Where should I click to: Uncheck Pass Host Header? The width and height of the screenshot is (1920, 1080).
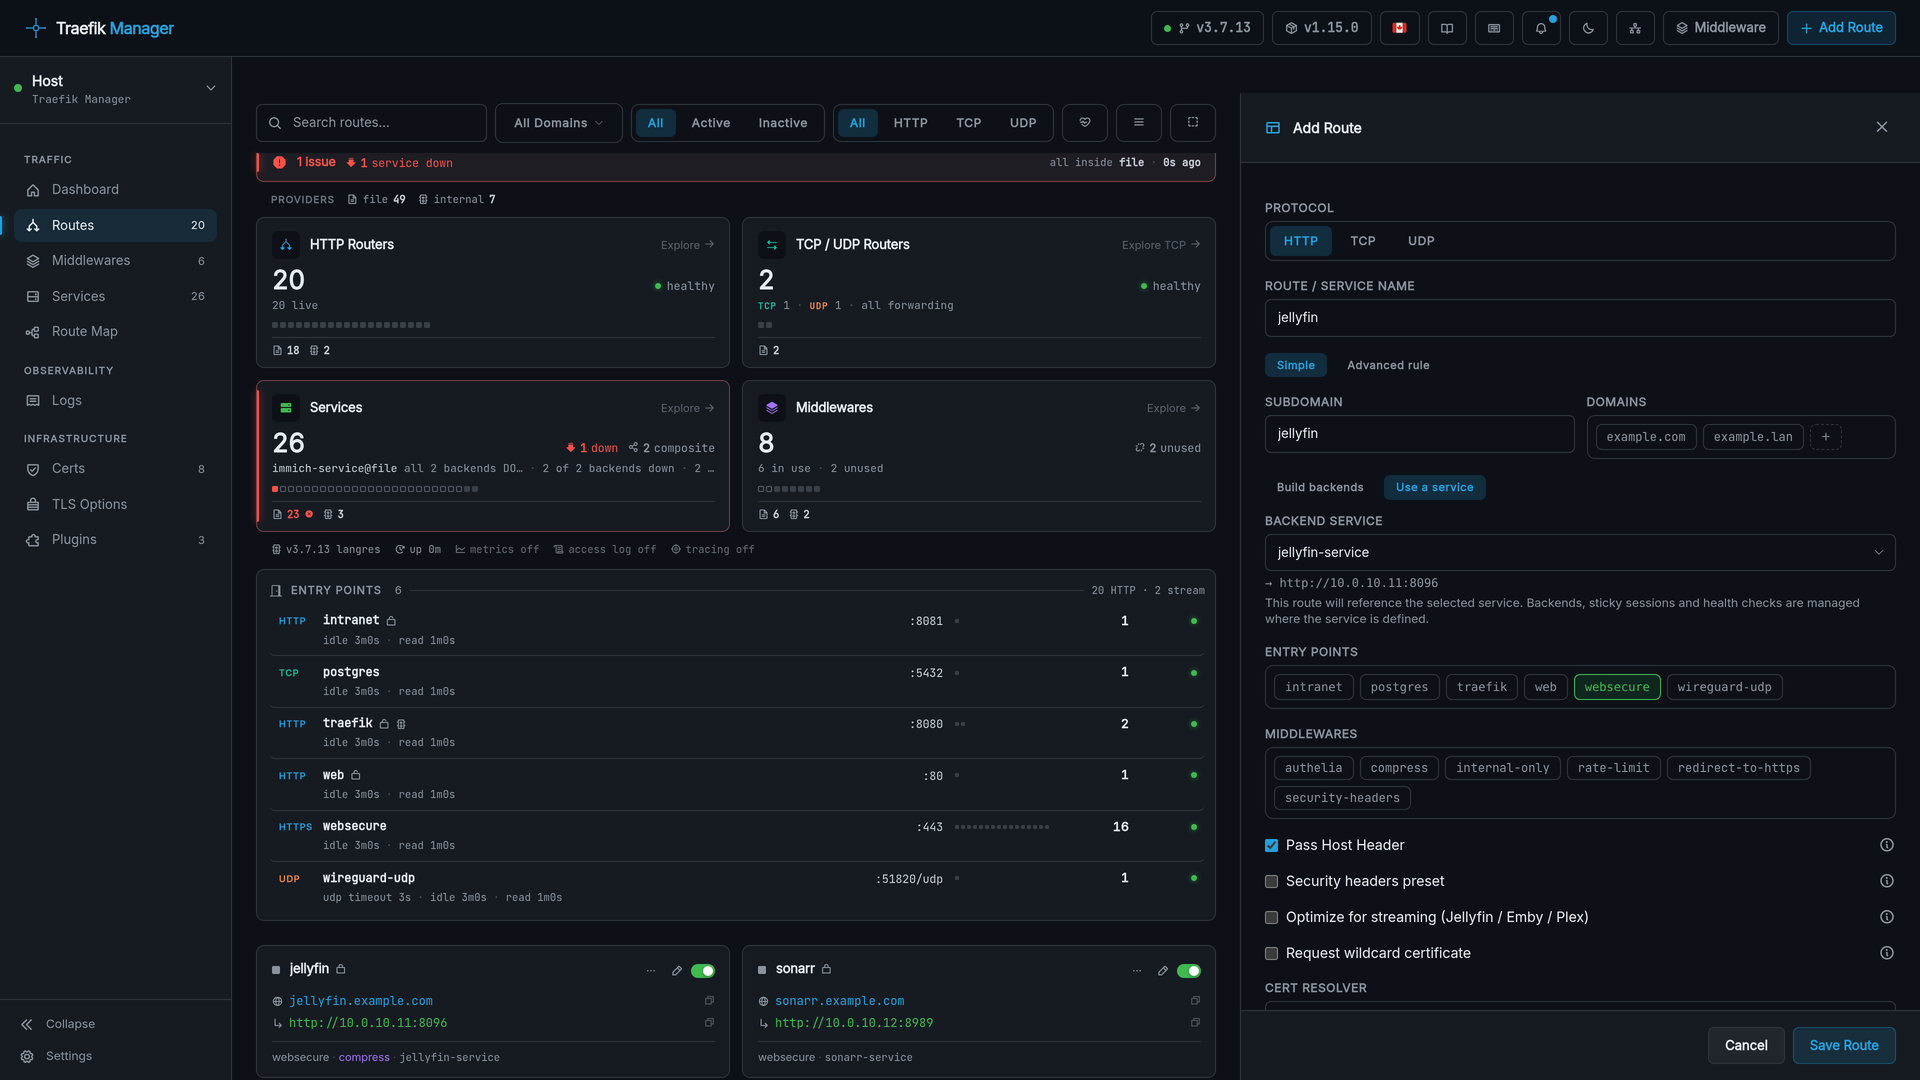1272,846
